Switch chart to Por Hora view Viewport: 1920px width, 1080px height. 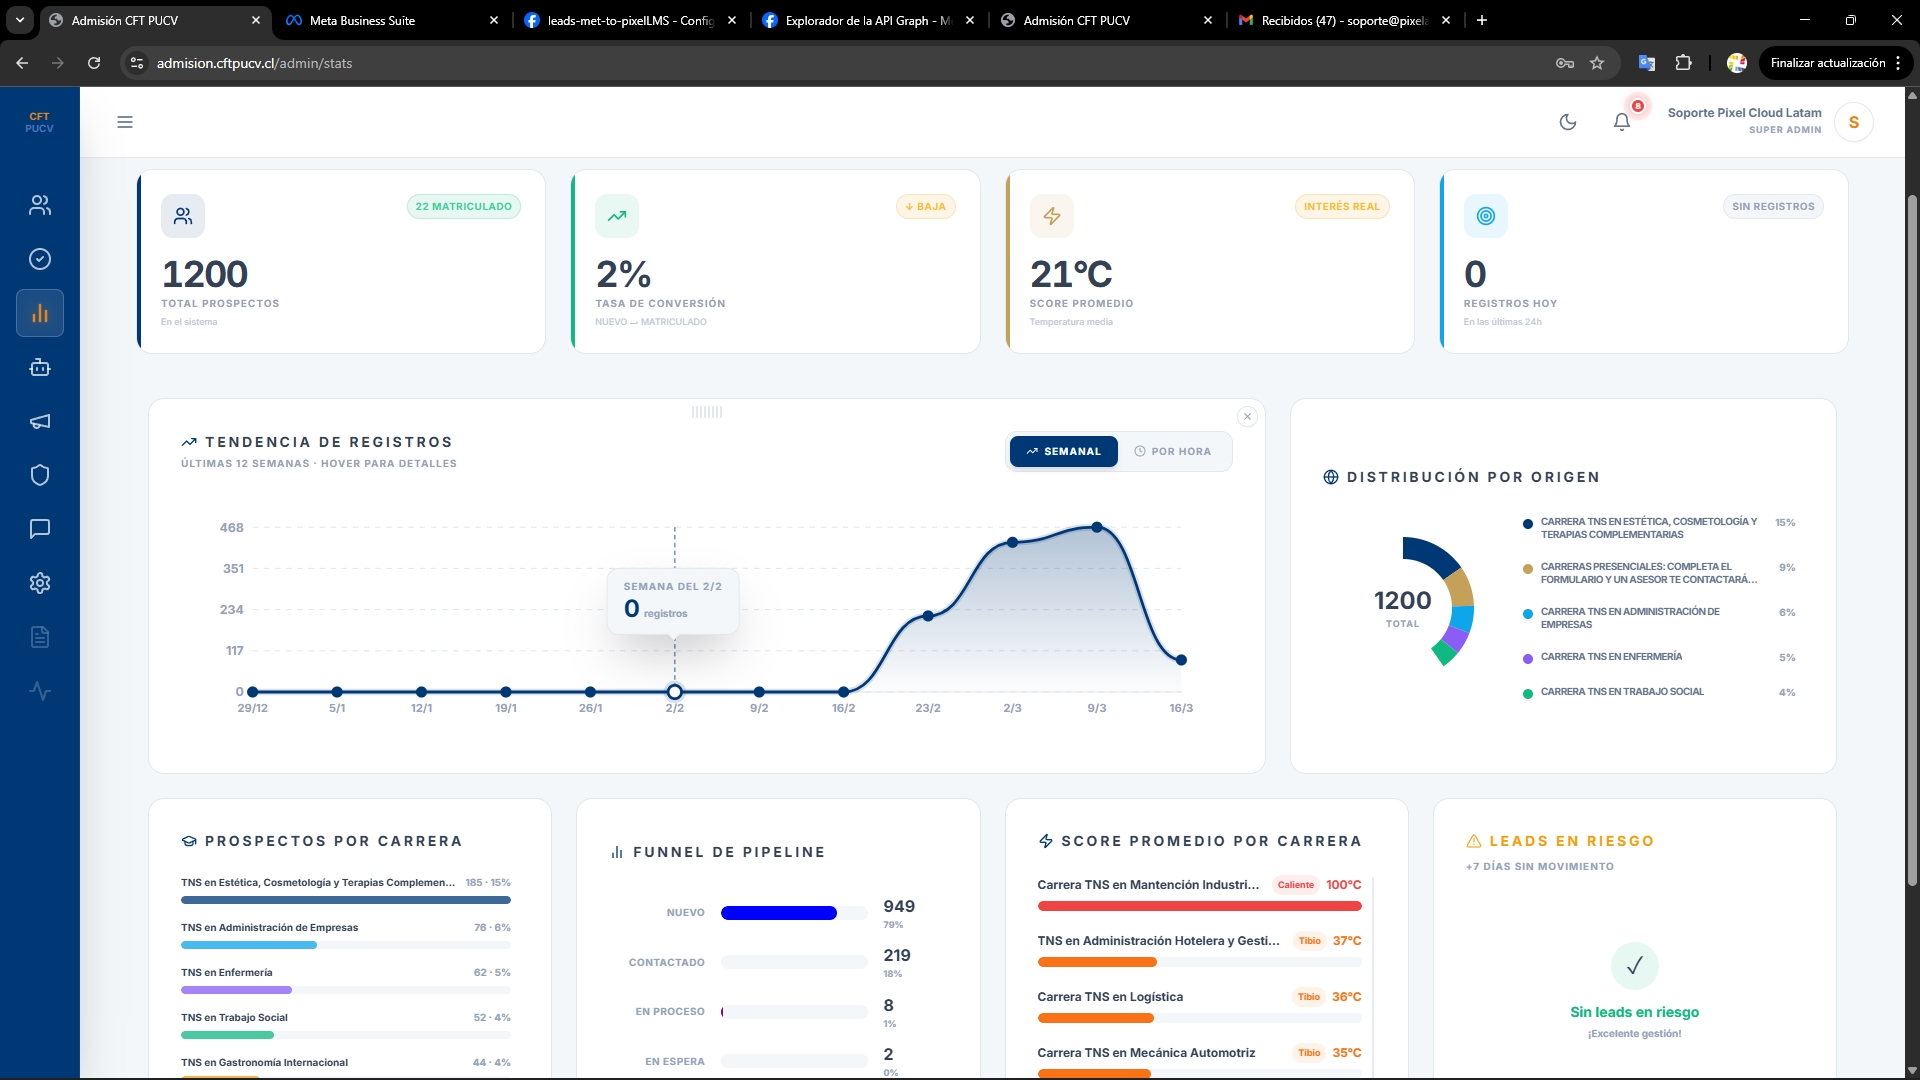(1173, 452)
